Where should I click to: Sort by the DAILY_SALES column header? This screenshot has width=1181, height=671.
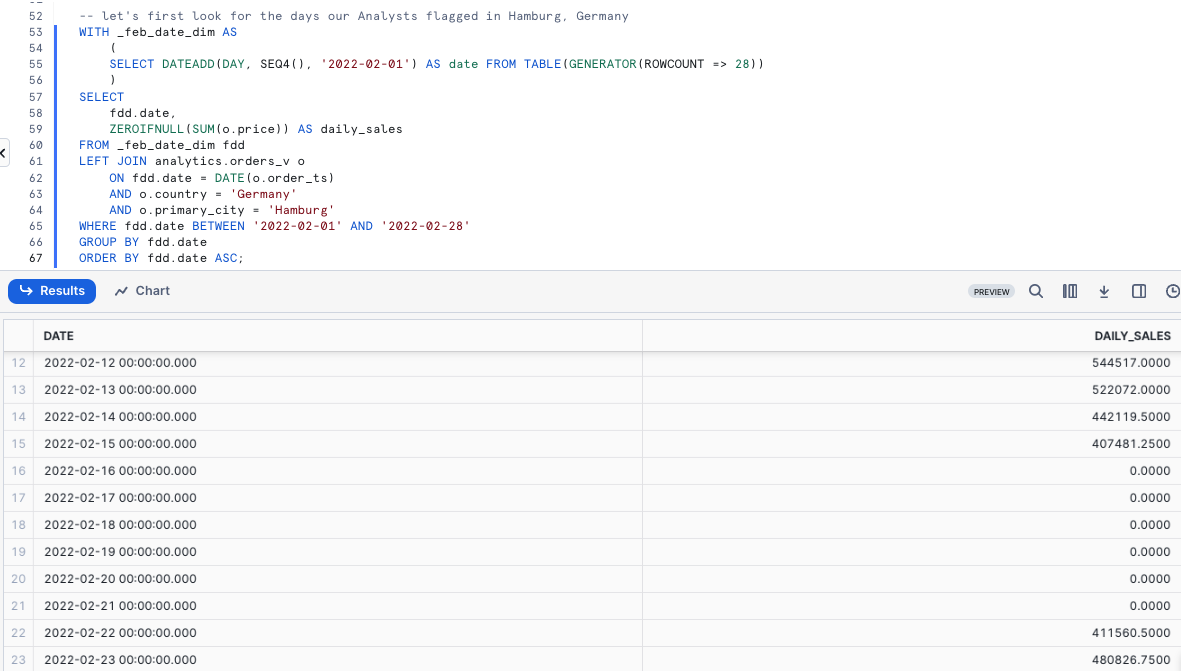tap(1132, 336)
